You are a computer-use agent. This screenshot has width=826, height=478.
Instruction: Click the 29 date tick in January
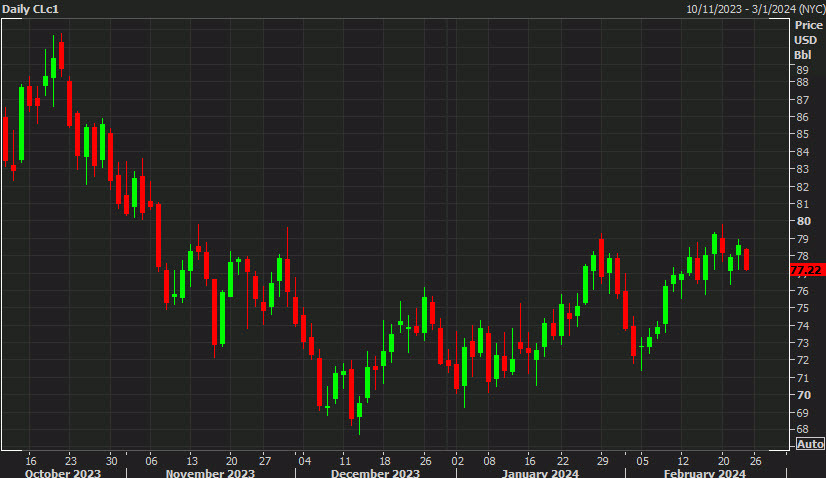[602, 461]
